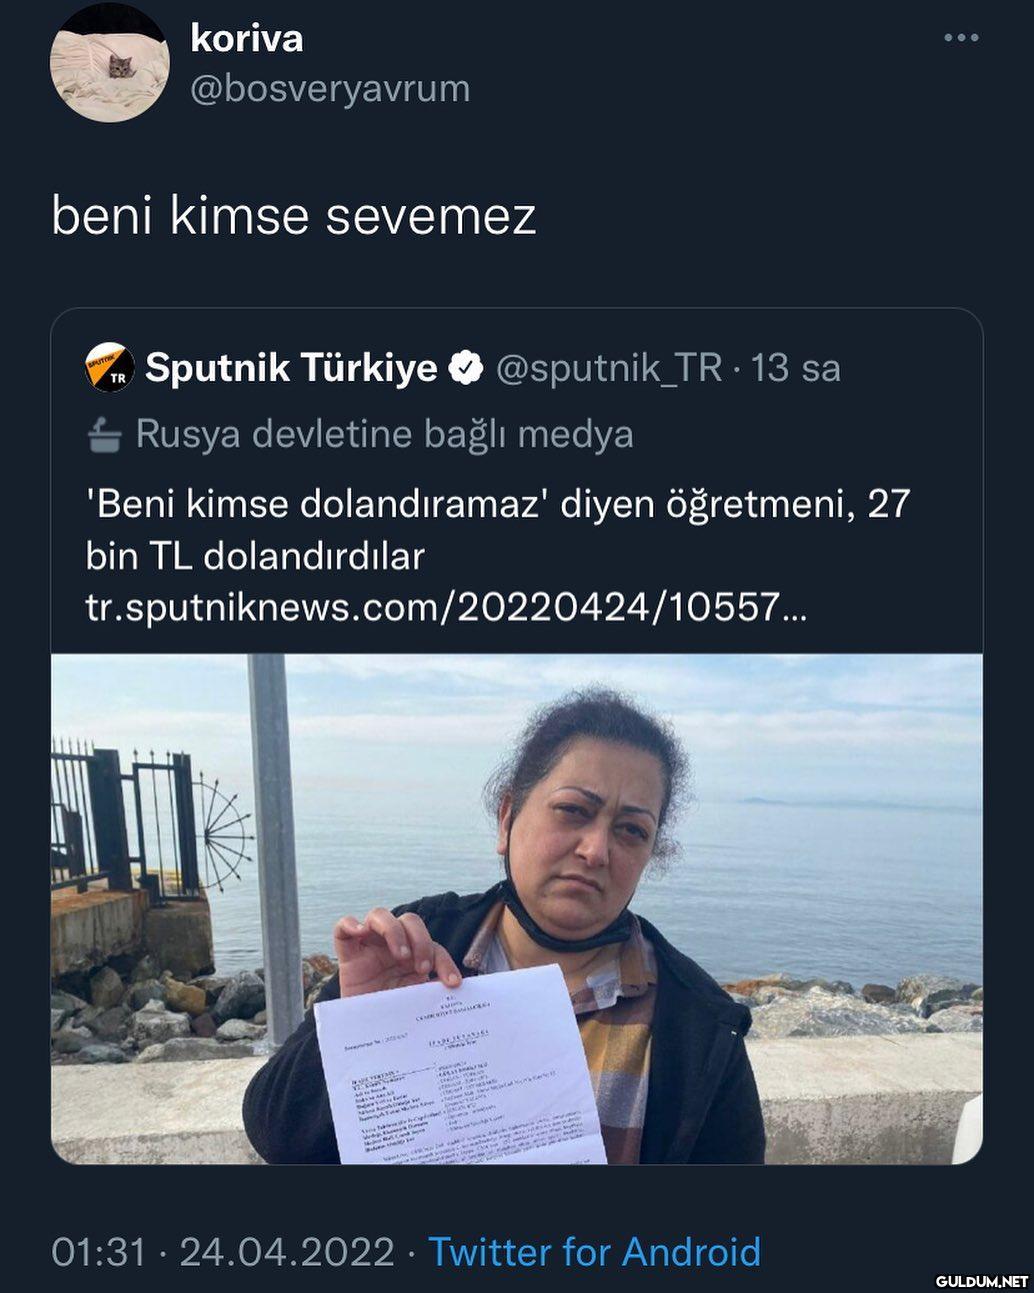Click the GULDUM.NET watermark
The width and height of the screenshot is (1034, 1293).
pyautogui.click(x=982, y=1280)
